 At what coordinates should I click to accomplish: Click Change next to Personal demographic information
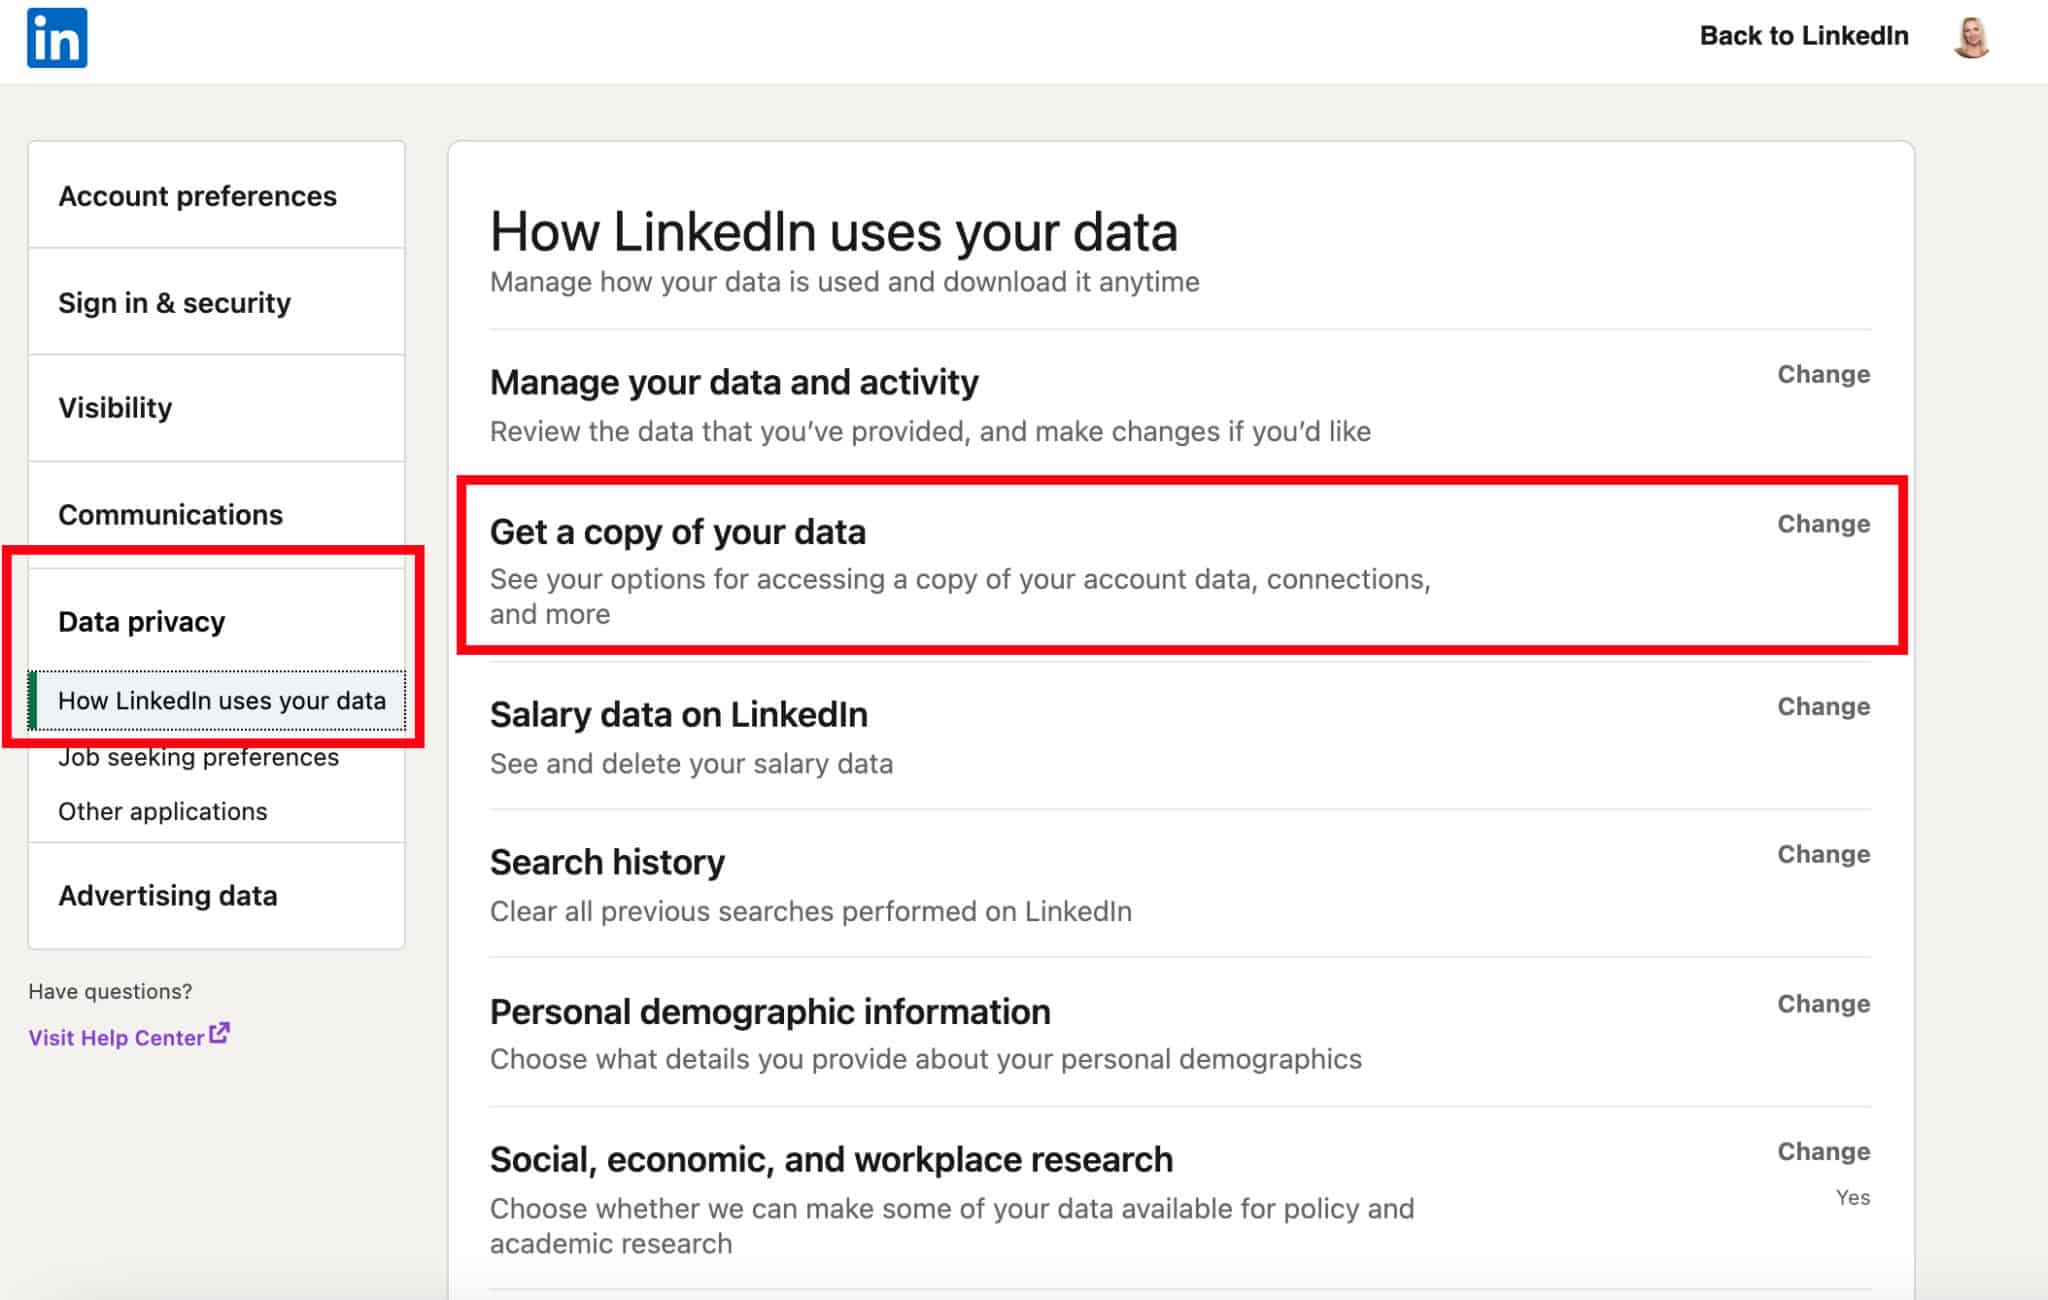[1823, 1003]
